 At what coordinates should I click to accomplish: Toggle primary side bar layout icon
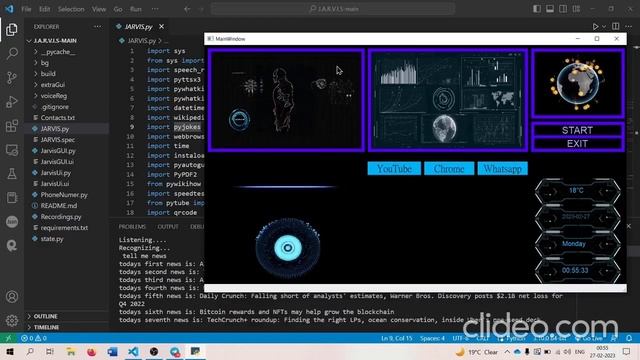point(537,9)
